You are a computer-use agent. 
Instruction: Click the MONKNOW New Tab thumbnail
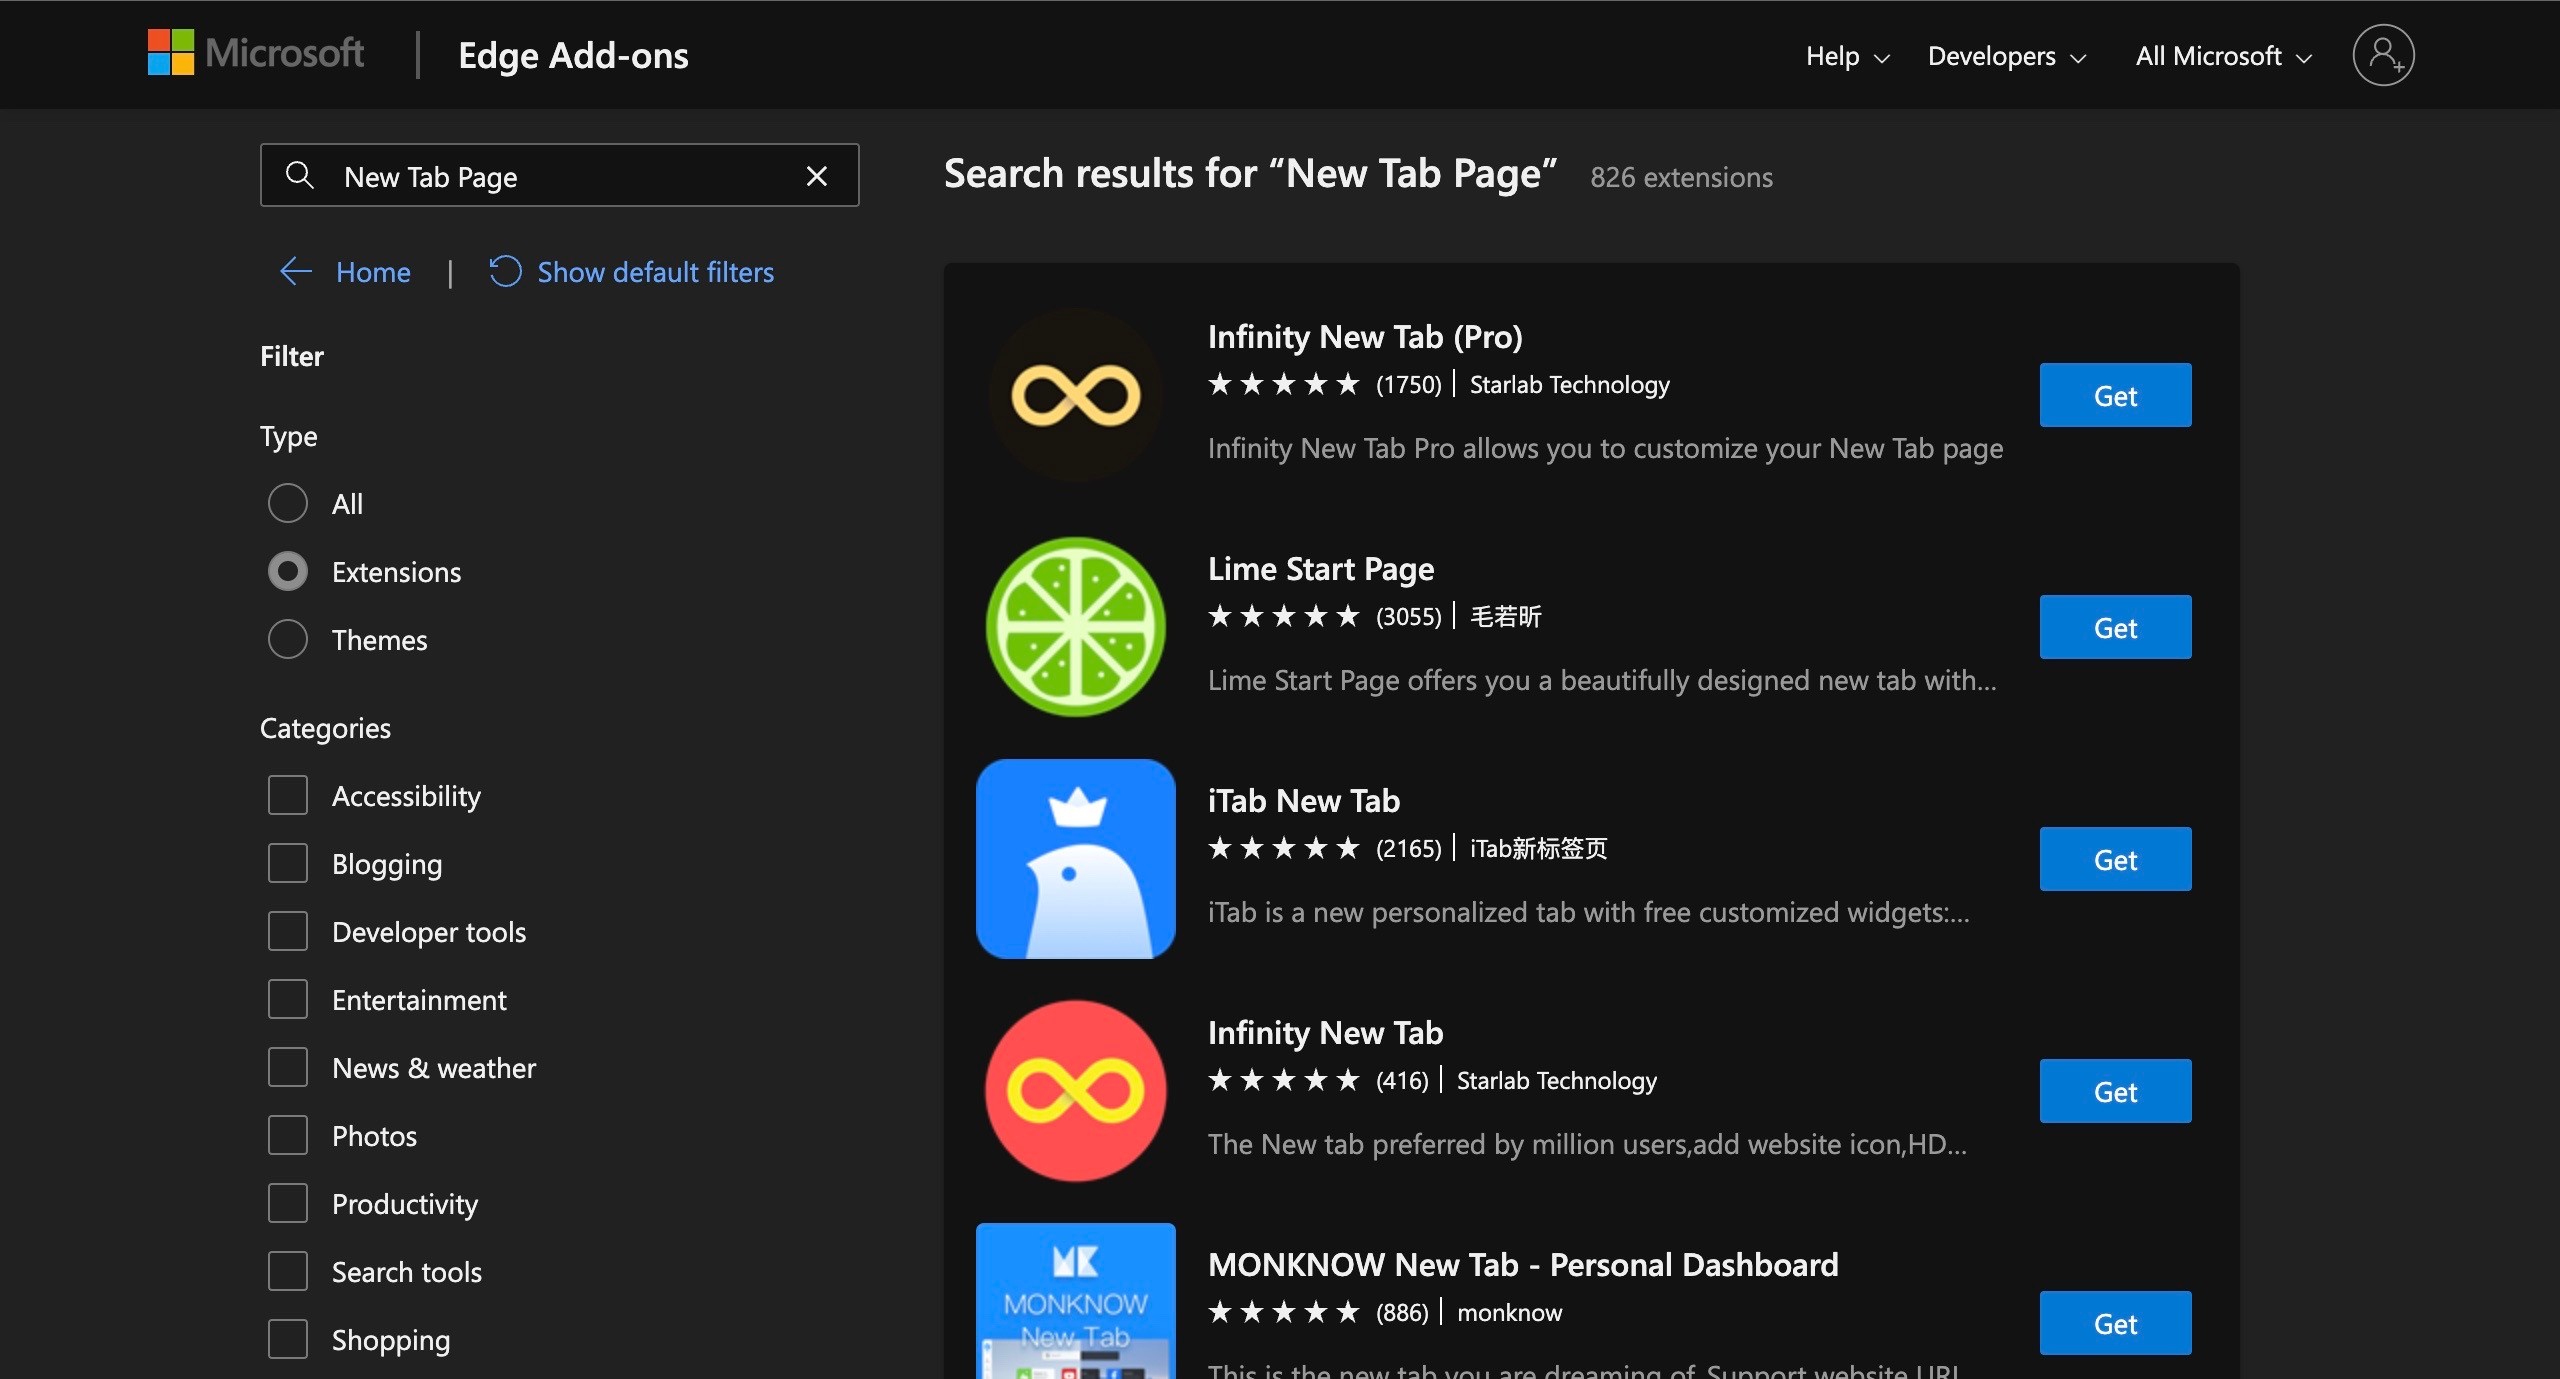click(1075, 1300)
